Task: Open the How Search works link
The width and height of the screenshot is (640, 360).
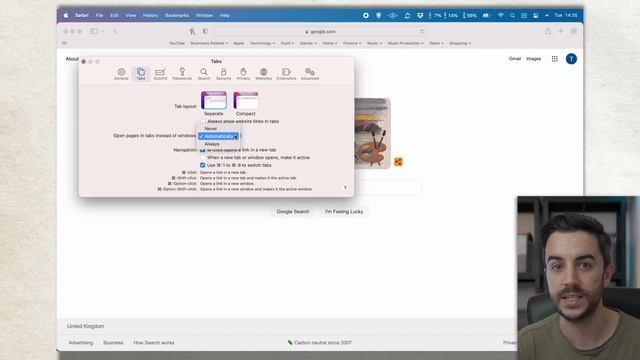Action: pos(154,343)
